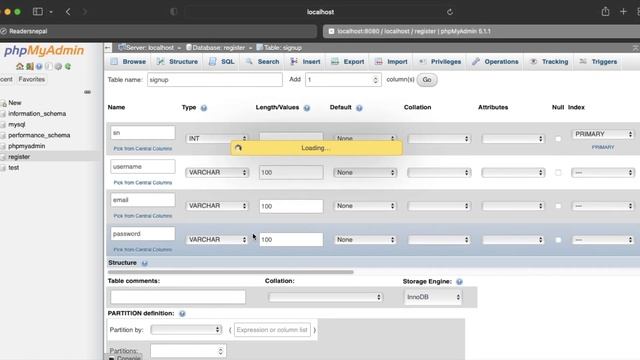This screenshot has width=640, height=360.
Task: Toggle the browser sidebar icon
Action: click(38, 11)
